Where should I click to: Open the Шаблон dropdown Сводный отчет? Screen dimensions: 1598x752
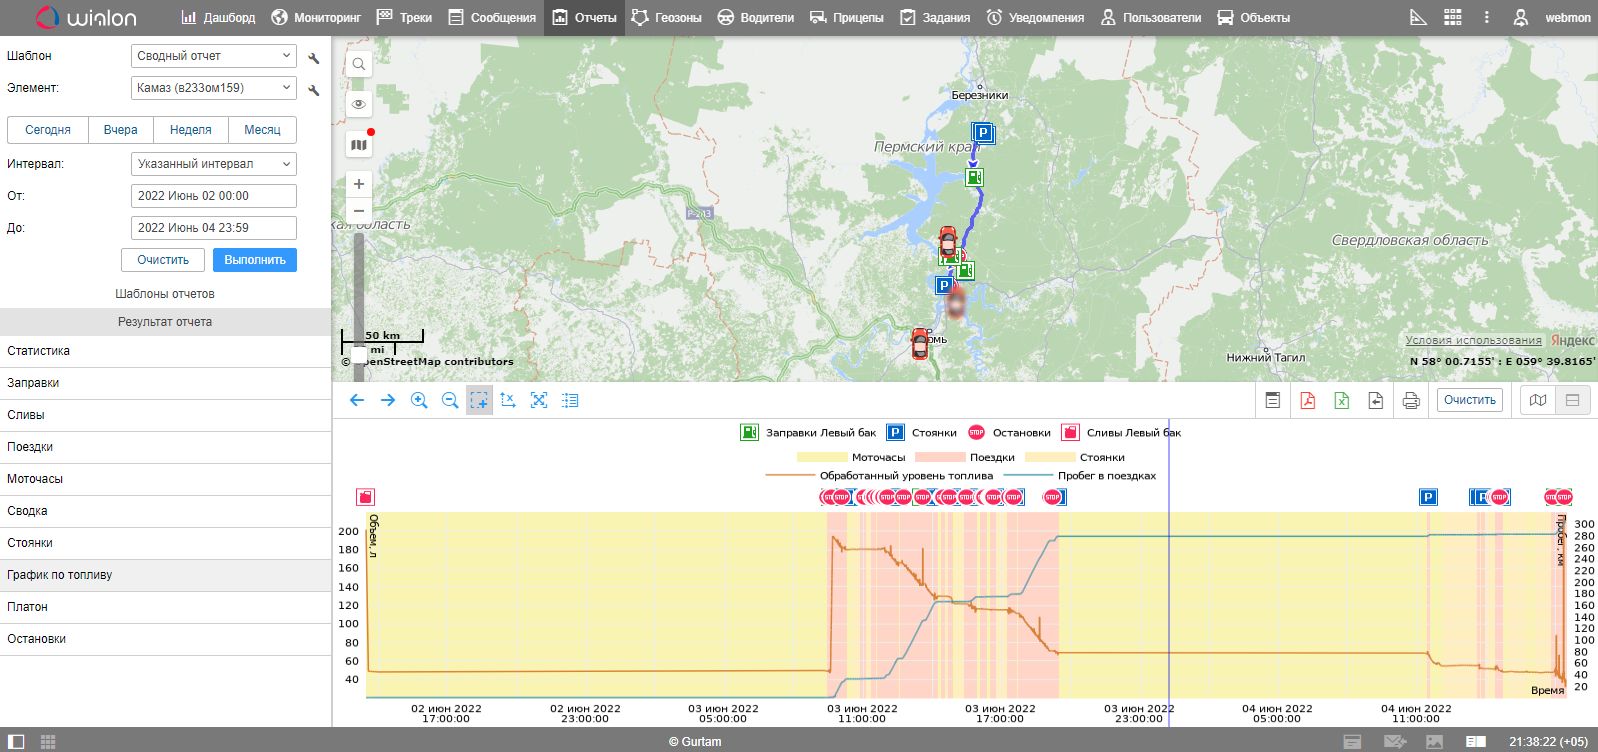point(213,56)
